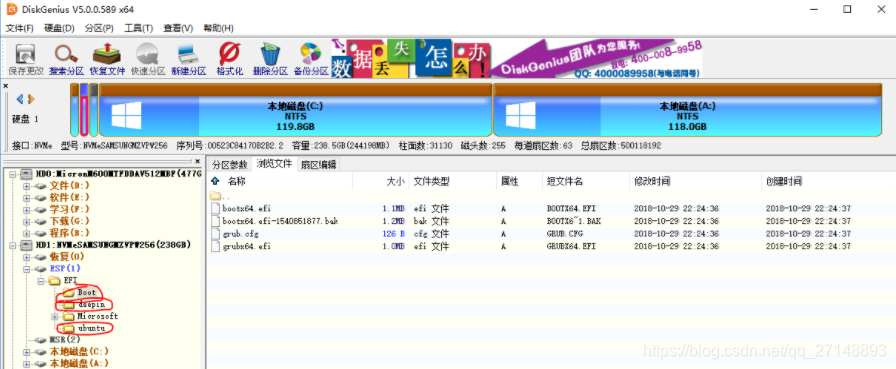896x369 pixels.
Task: Select the MSR(2) partition in tree
Action: pyautogui.click(x=65, y=340)
